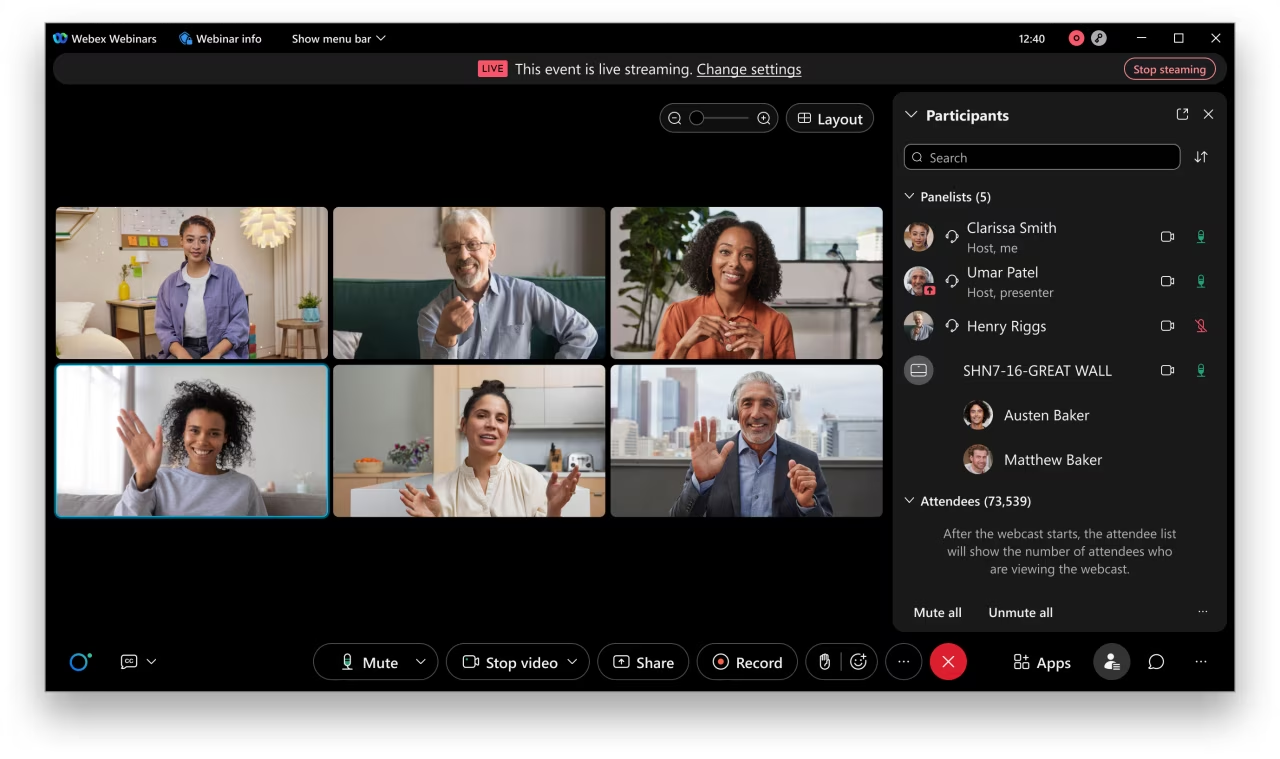The image size is (1280, 759).
Task: Close the Participants panel
Action: 1208,114
